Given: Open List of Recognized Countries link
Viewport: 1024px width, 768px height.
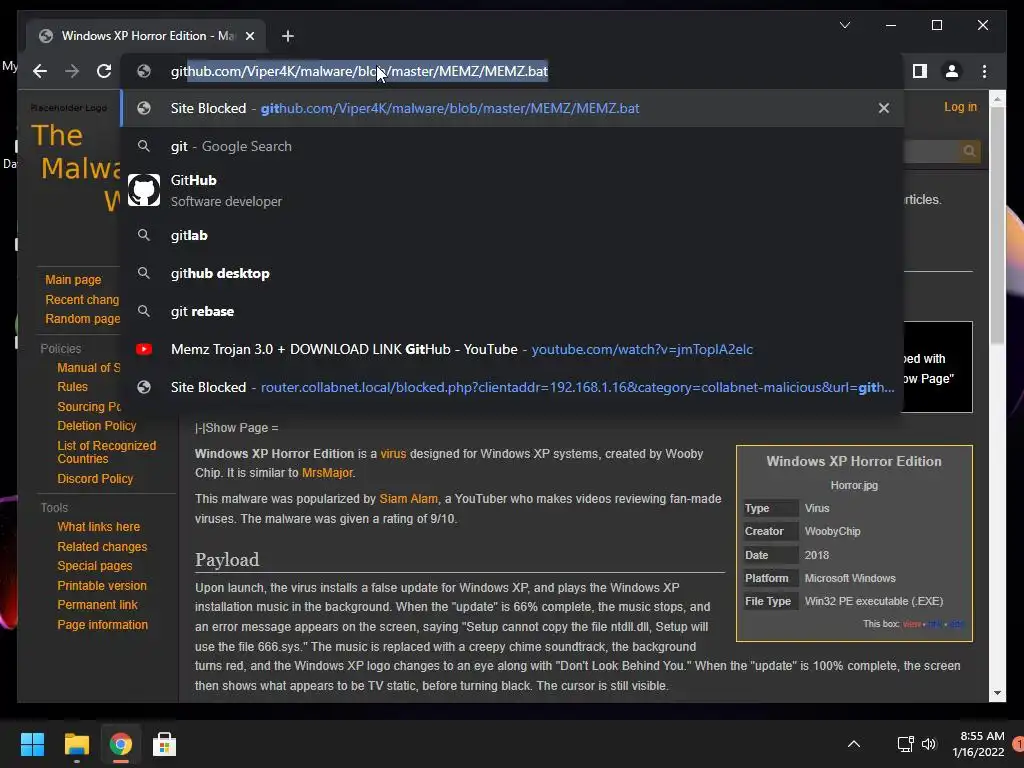Looking at the screenshot, I should pyautogui.click(x=106, y=452).
